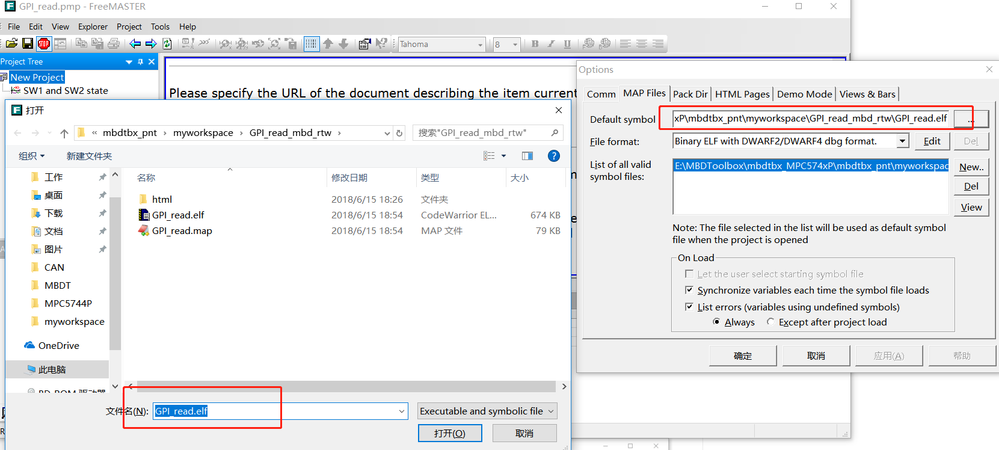Viewport: 999px width, 450px height.
Task: Open the File format dropdown
Action: click(903, 141)
